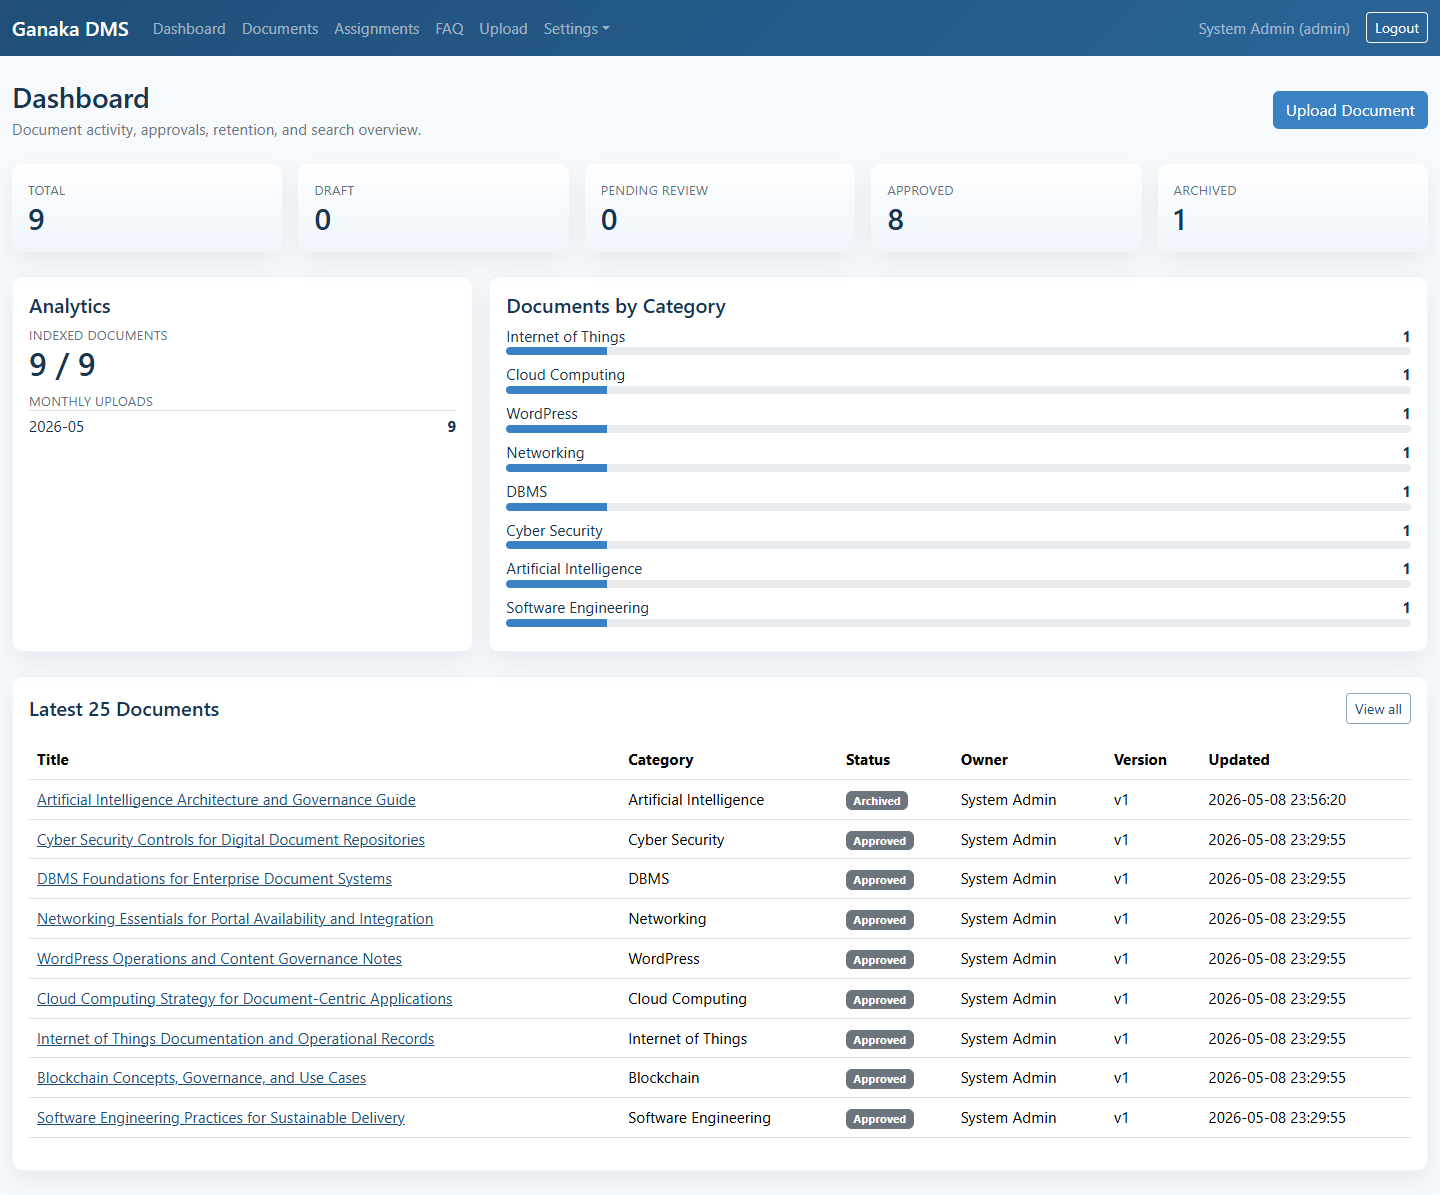Image resolution: width=1440 pixels, height=1195 pixels.
Task: Open WordPress Operations and Content Governance Notes
Action: pos(219,959)
